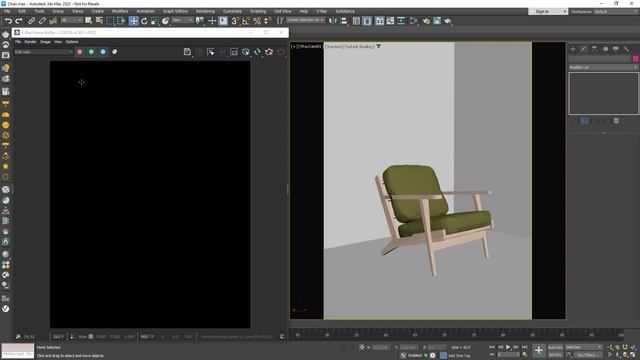Click the Mirror tool icon
The height and width of the screenshot is (360, 640).
pos(333,21)
